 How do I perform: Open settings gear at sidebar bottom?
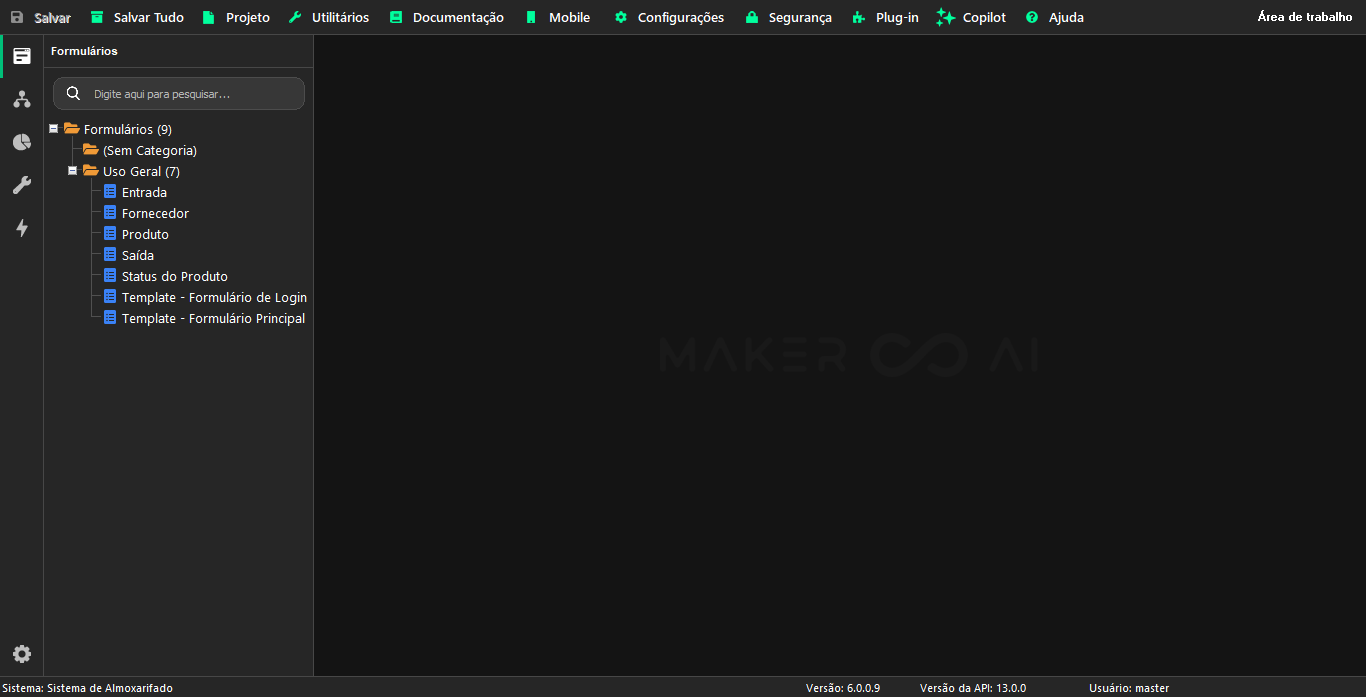pyautogui.click(x=22, y=654)
